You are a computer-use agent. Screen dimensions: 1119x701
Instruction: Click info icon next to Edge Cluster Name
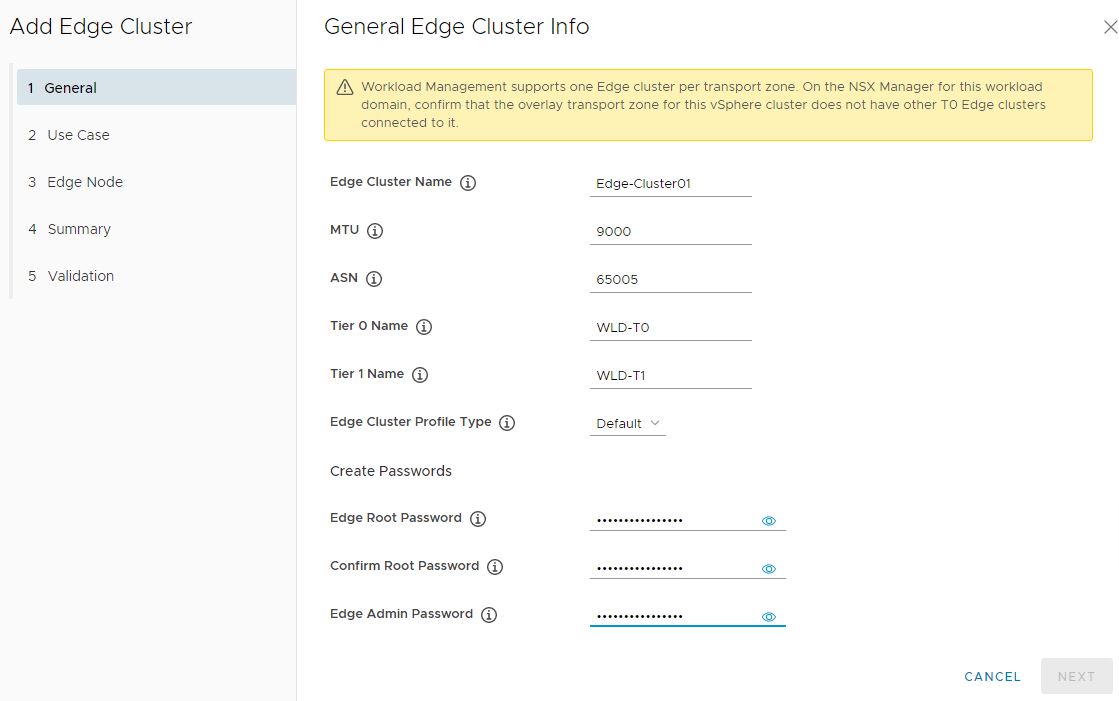coord(468,183)
